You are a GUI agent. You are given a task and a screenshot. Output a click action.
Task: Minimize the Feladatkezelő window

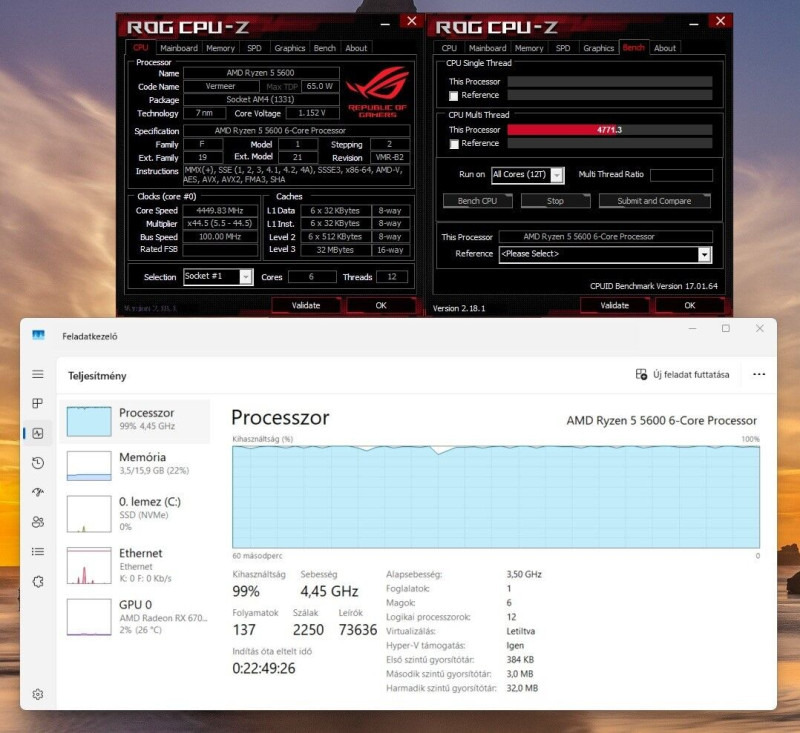coord(692,328)
